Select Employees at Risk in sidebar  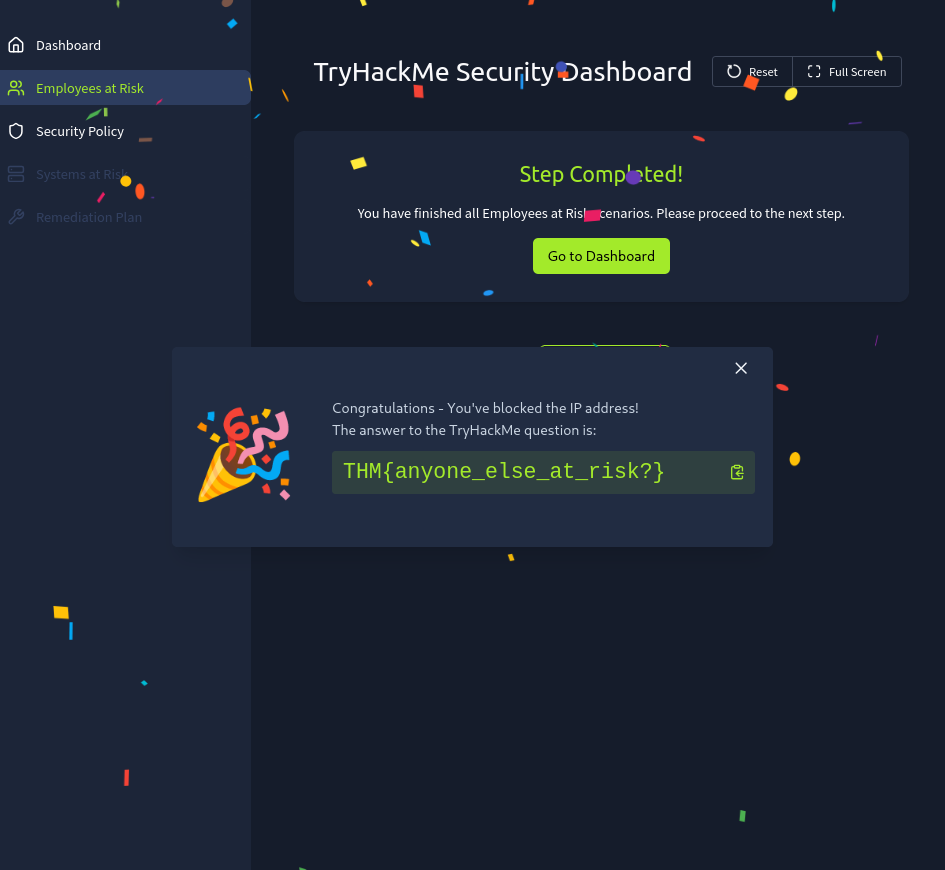125,88
